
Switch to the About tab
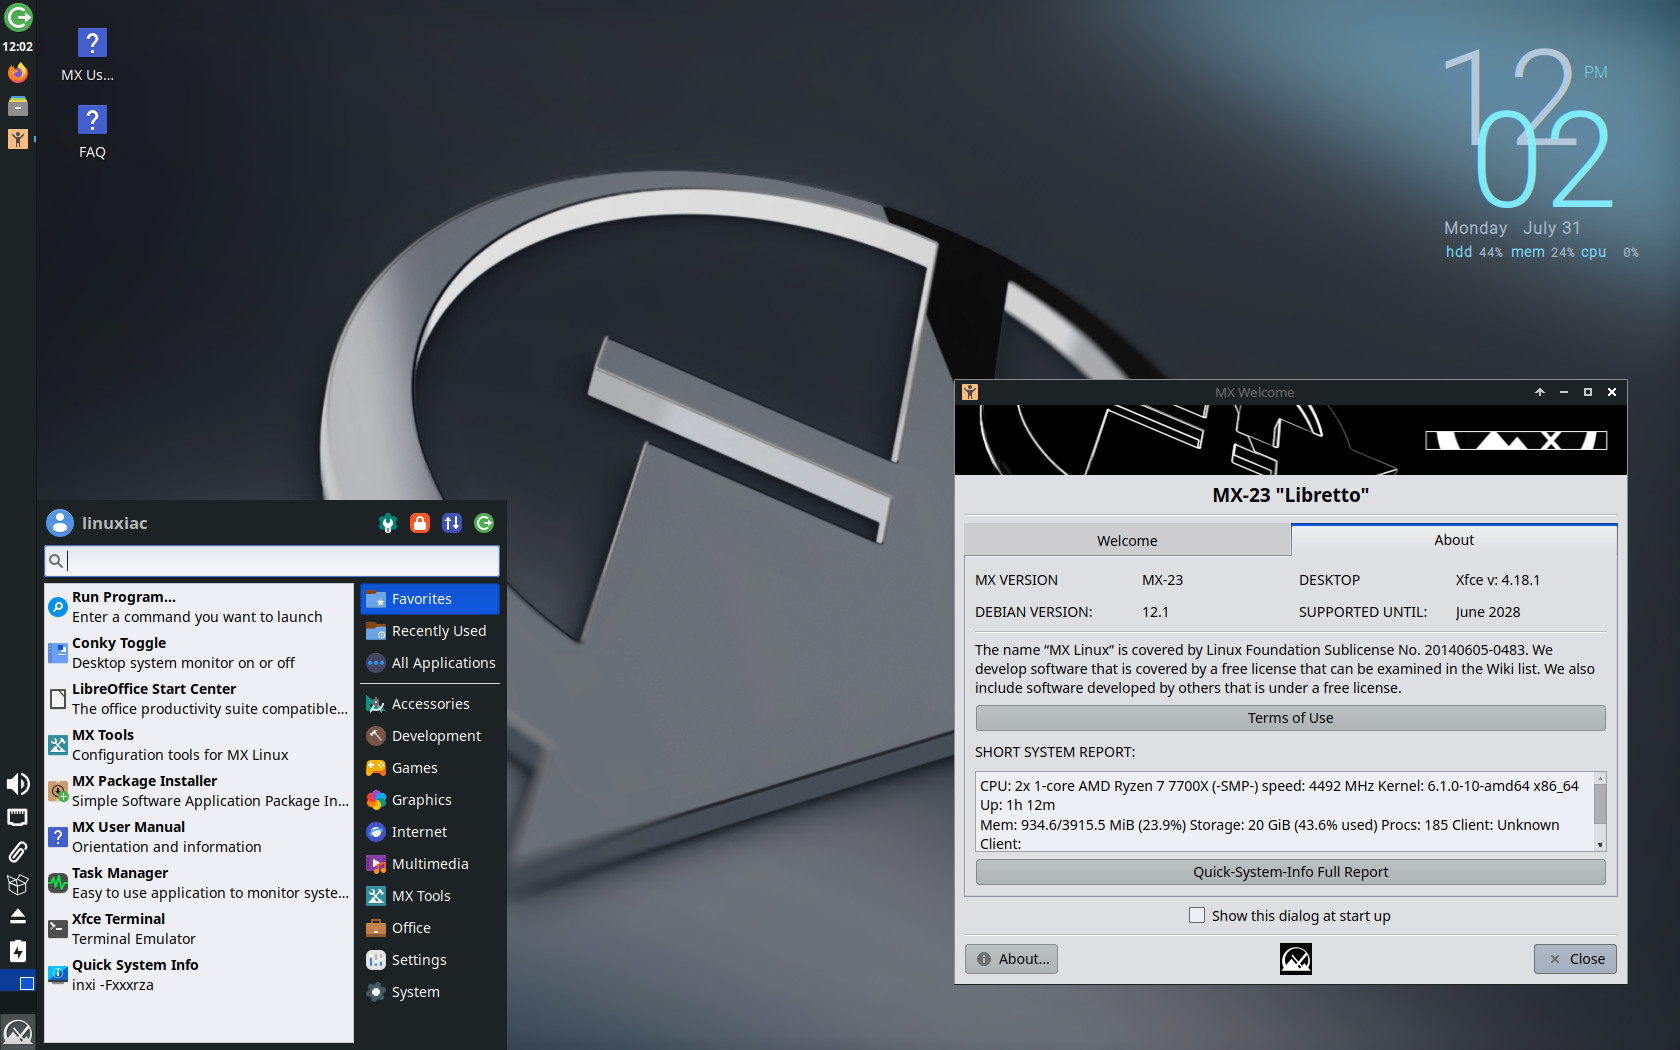[1454, 540]
